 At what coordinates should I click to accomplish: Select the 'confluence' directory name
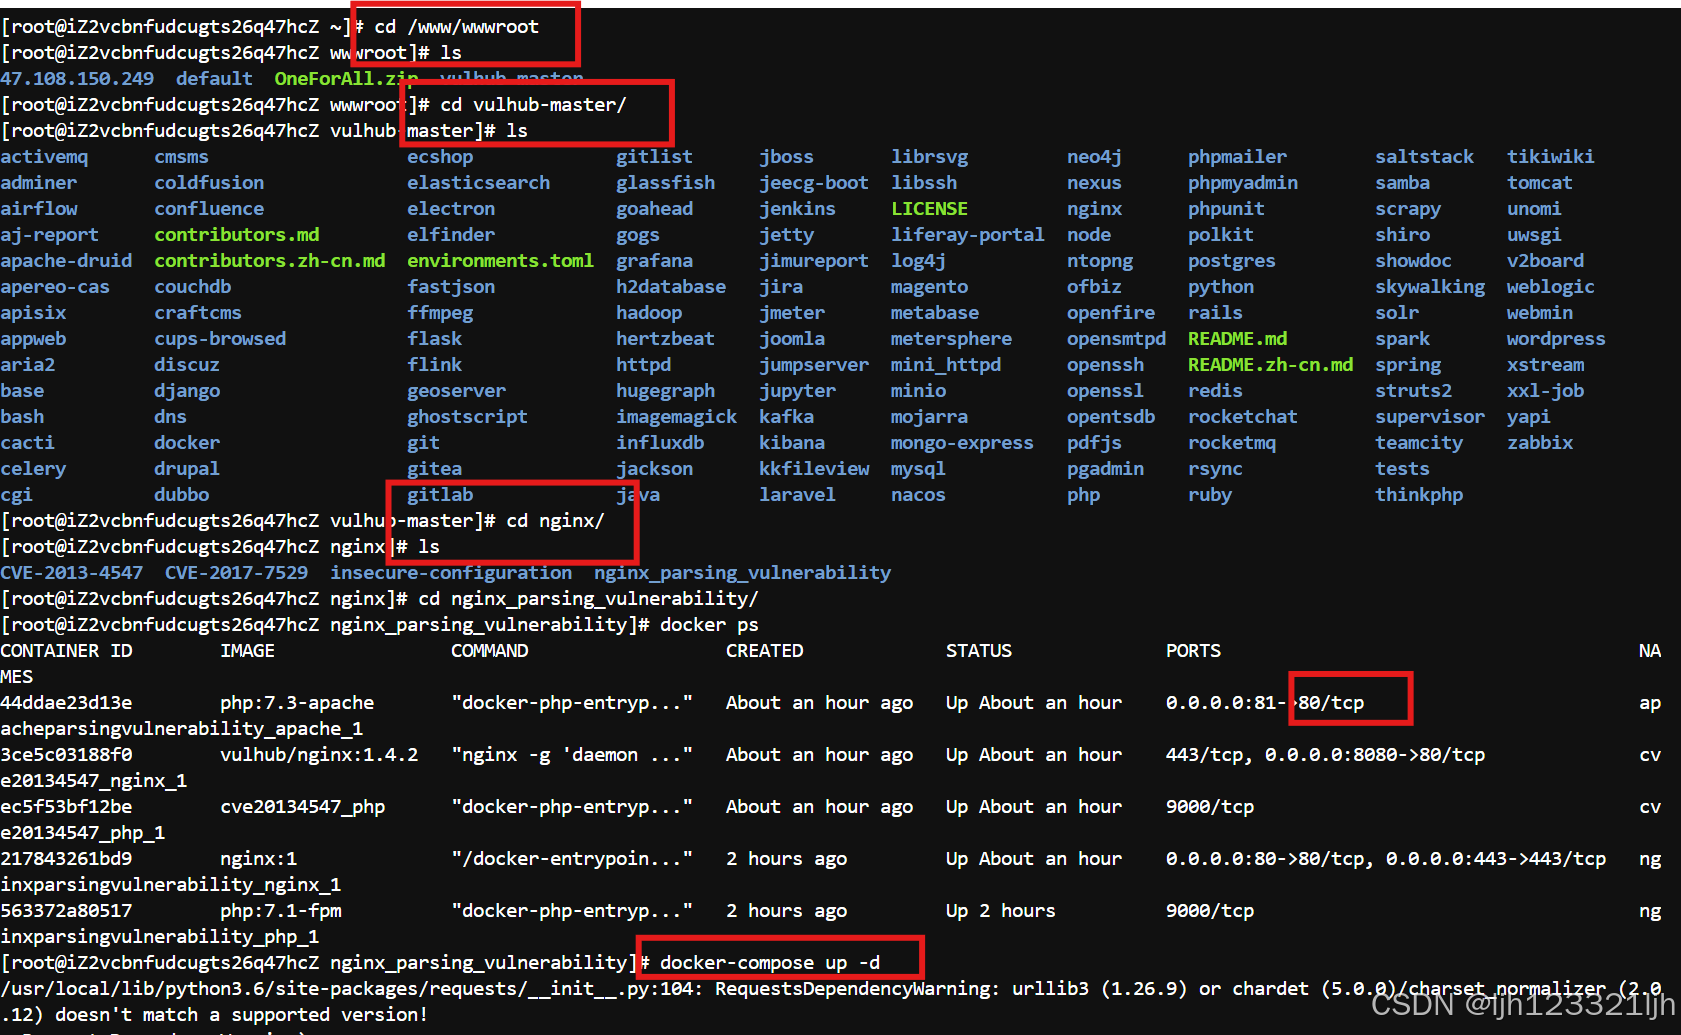[x=209, y=209]
